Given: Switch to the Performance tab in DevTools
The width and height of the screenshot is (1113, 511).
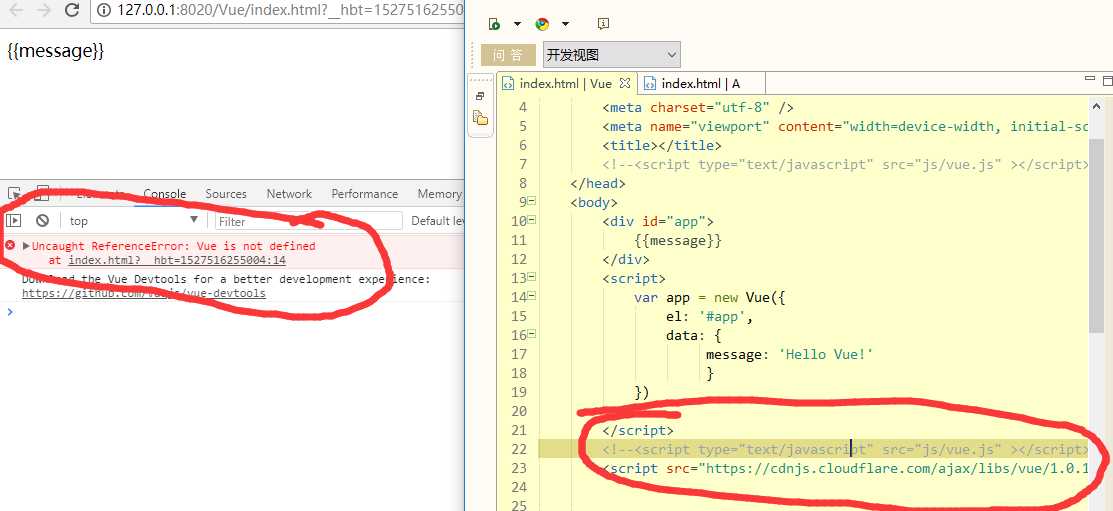Looking at the screenshot, I should (364, 194).
